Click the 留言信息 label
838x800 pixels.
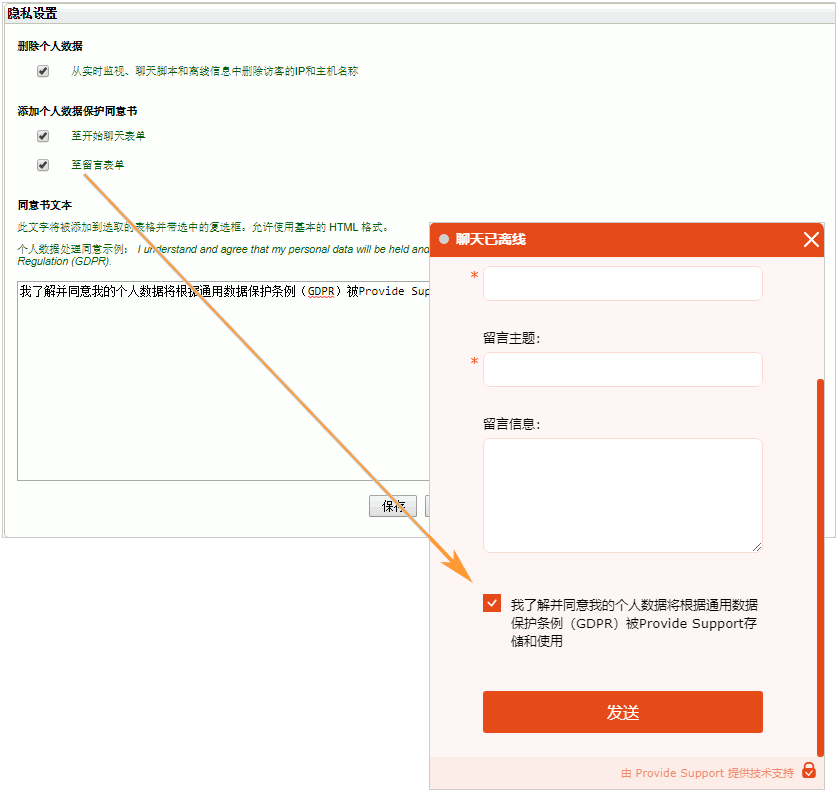coord(511,424)
